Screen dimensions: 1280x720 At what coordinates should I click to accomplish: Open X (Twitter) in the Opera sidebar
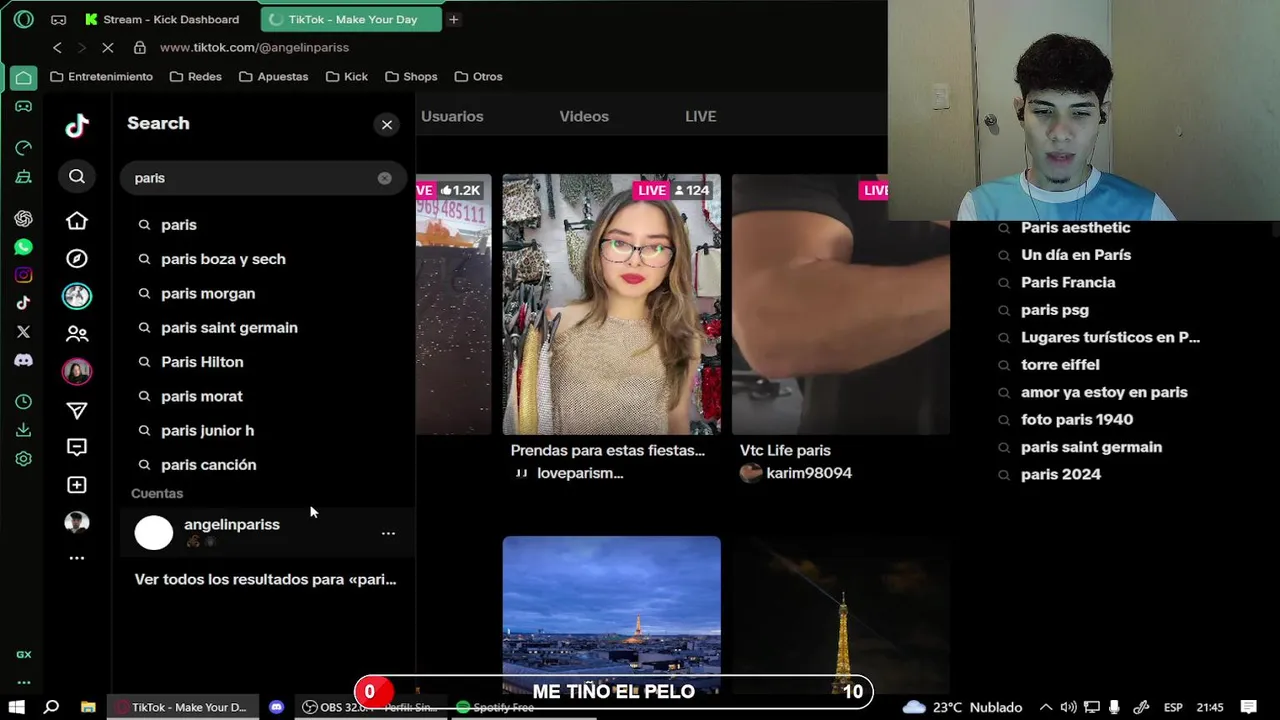[23, 331]
